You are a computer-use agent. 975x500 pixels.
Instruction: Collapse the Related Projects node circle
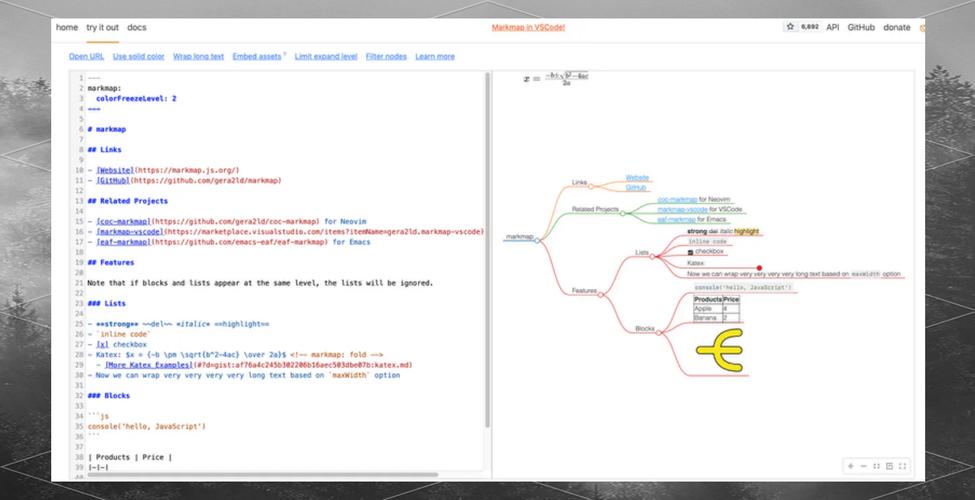(x=622, y=213)
